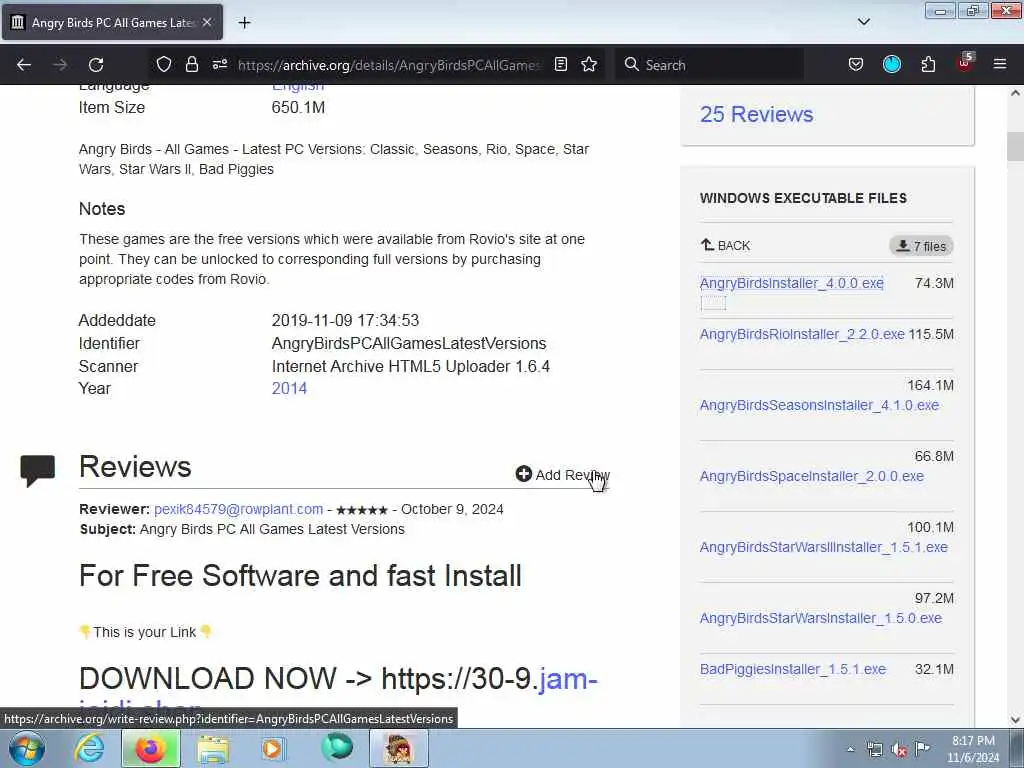Download AngryBirdsSpaceInstaller_2.0.0.exe

click(812, 476)
